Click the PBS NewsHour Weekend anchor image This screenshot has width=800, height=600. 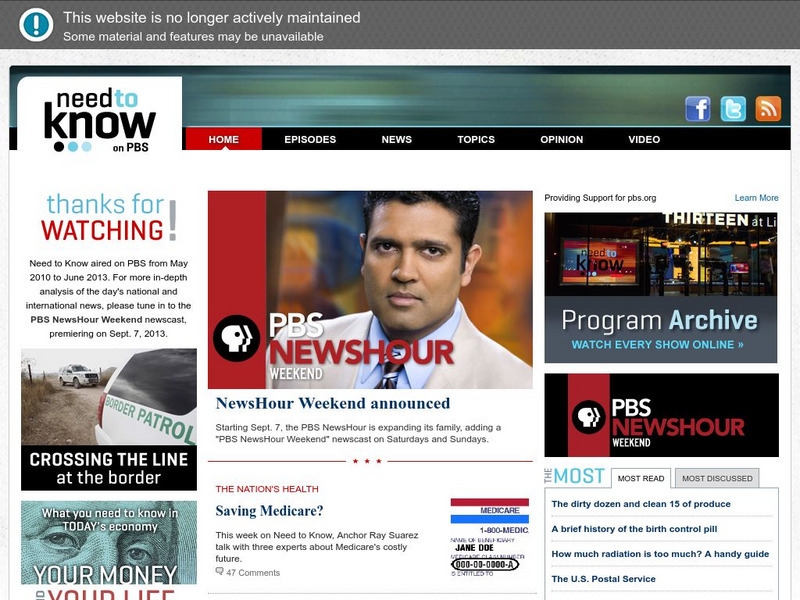click(370, 290)
